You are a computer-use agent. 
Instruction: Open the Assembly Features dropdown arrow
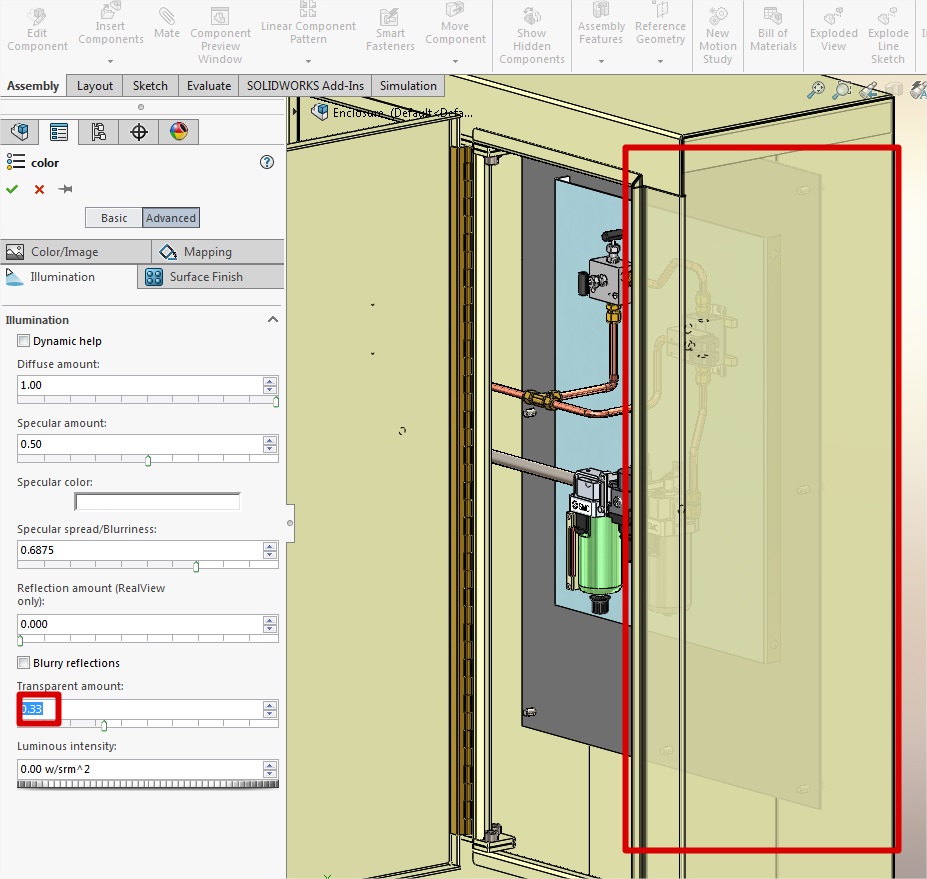601,61
